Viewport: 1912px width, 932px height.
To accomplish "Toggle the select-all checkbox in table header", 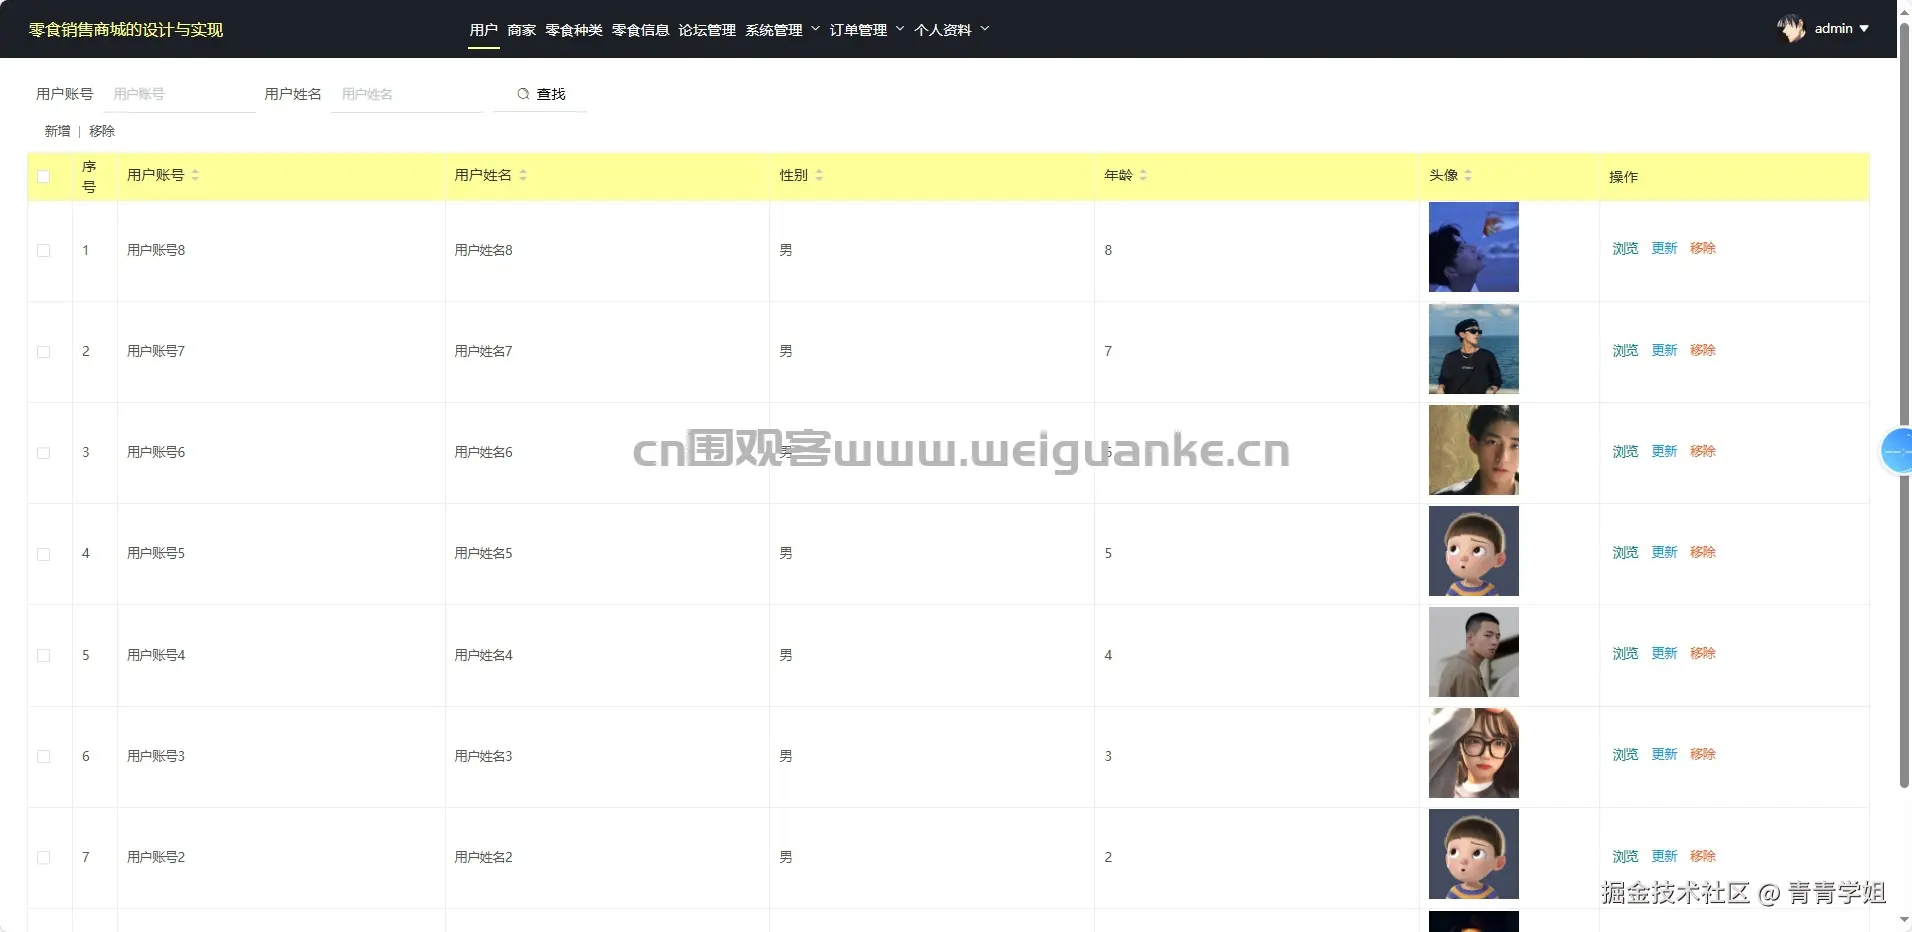I will pos(43,177).
